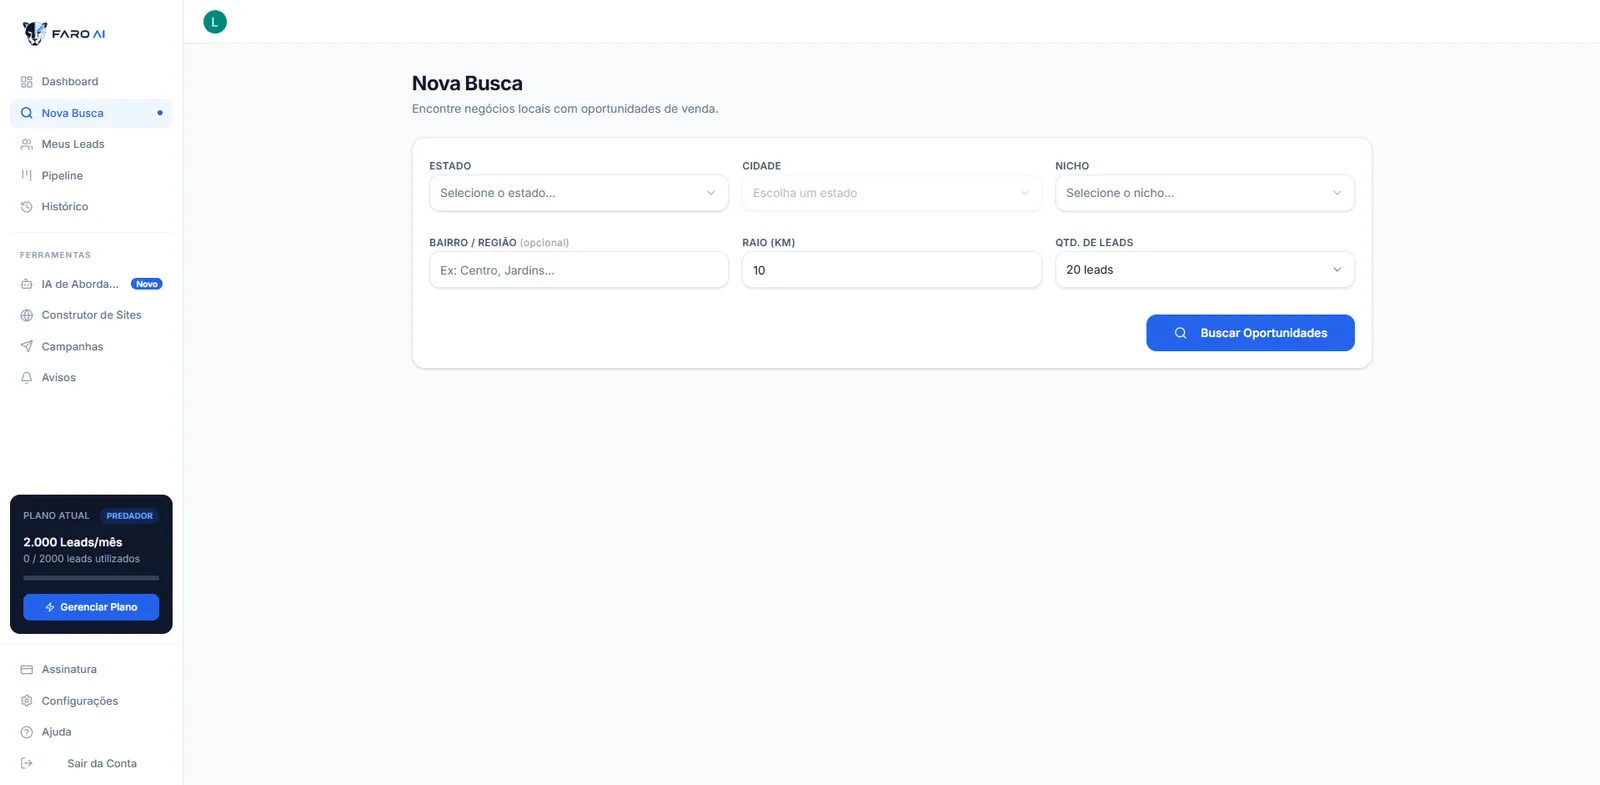Open the Nicho dropdown
The width and height of the screenshot is (1600, 785).
(x=1205, y=193)
